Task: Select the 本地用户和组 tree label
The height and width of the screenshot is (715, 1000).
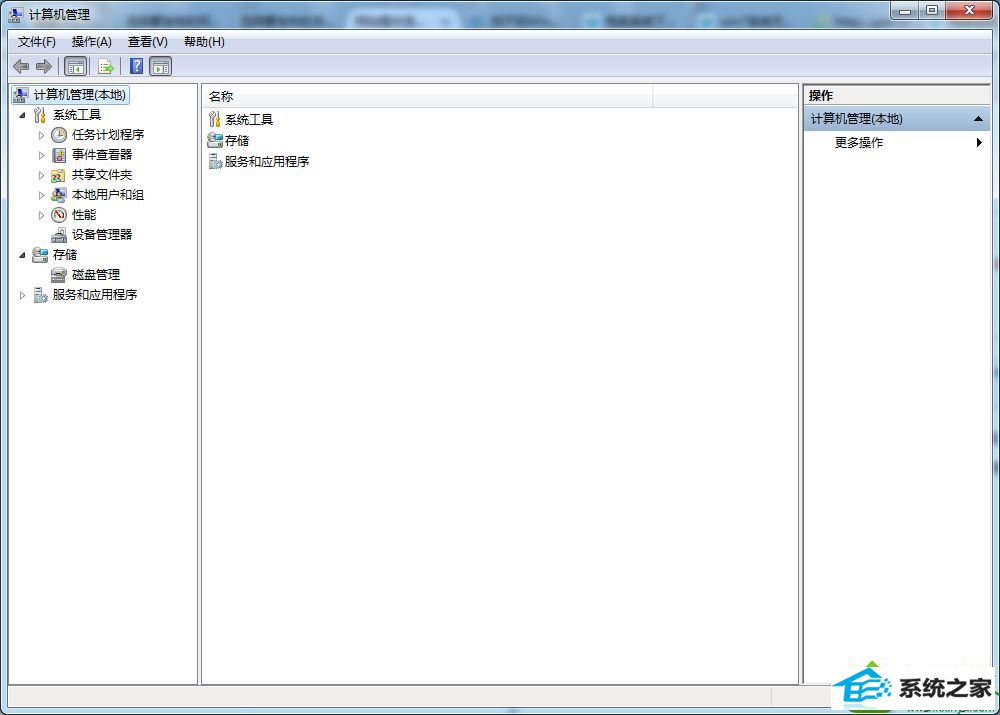Action: coord(108,195)
